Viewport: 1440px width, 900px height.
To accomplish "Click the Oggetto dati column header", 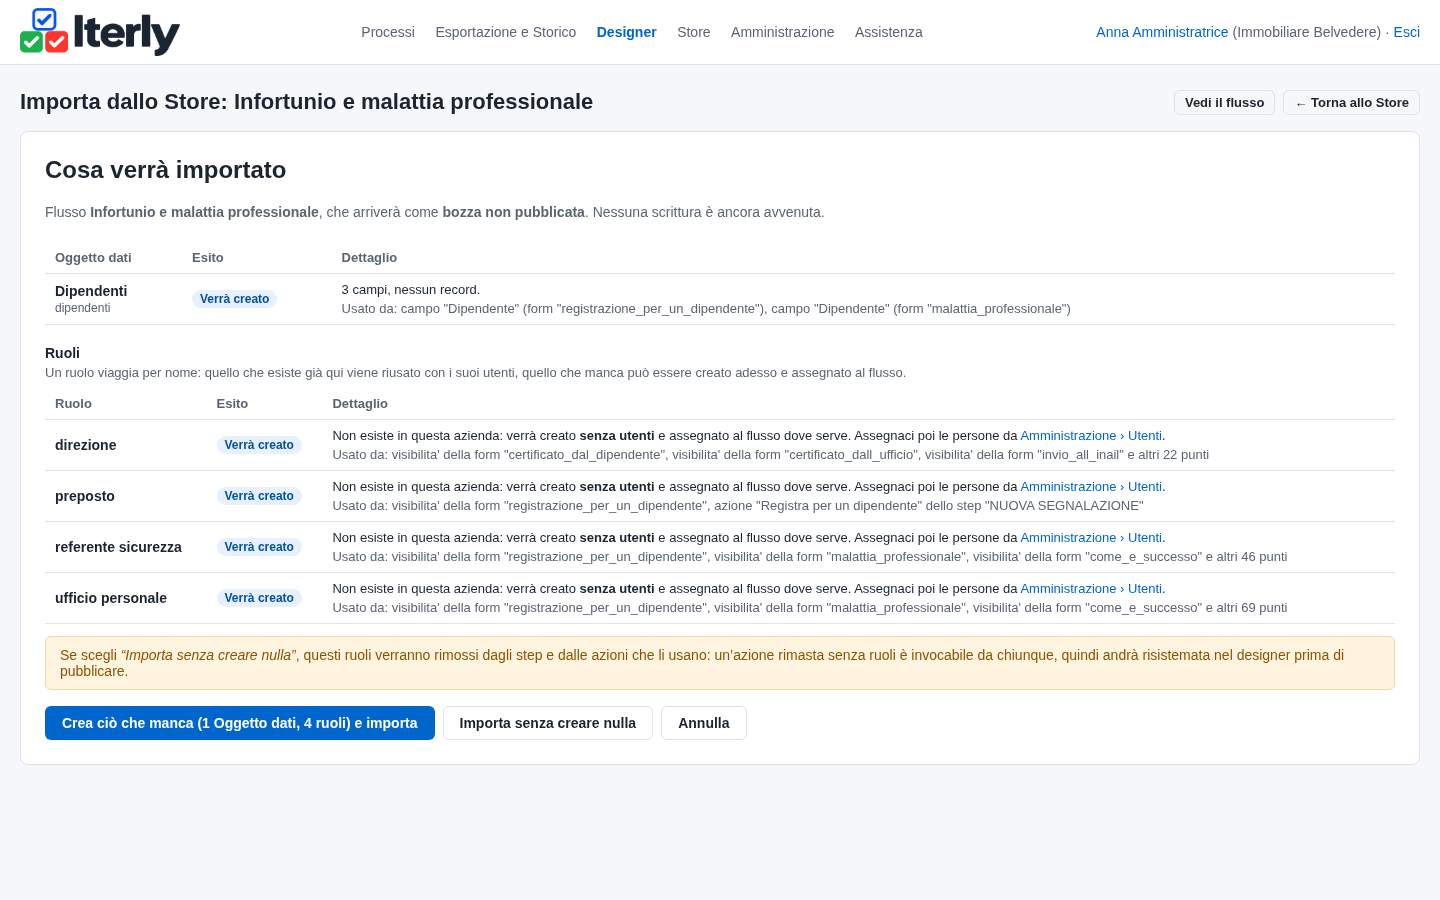I will (x=93, y=258).
